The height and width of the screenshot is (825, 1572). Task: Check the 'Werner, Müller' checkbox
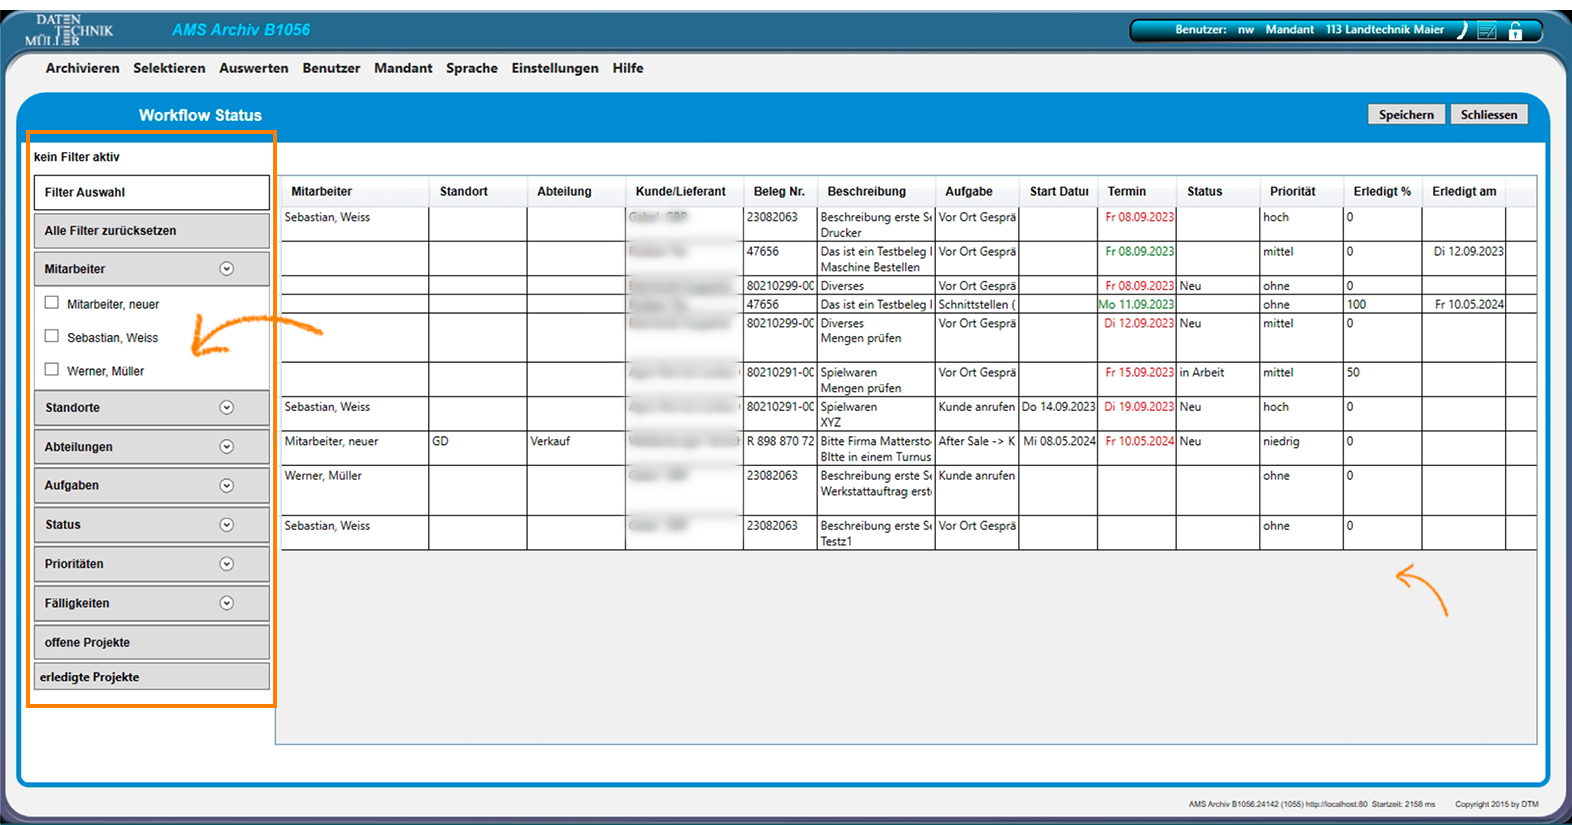click(52, 370)
